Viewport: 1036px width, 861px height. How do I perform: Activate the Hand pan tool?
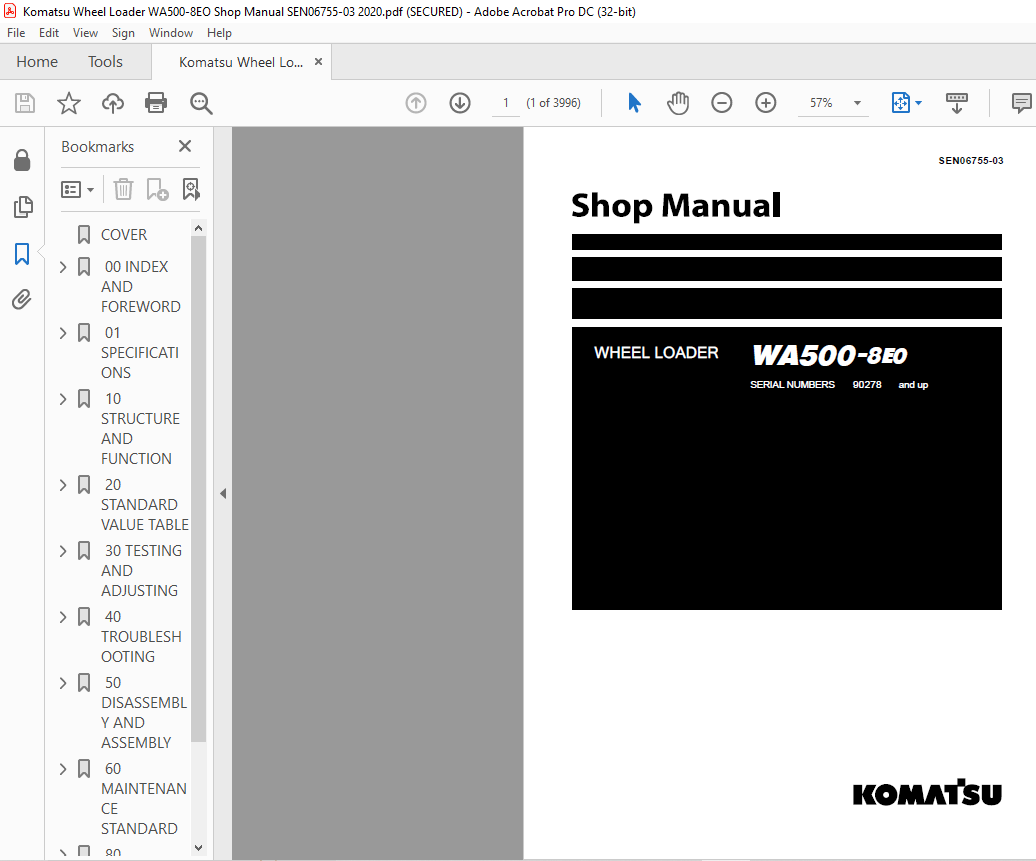678,103
